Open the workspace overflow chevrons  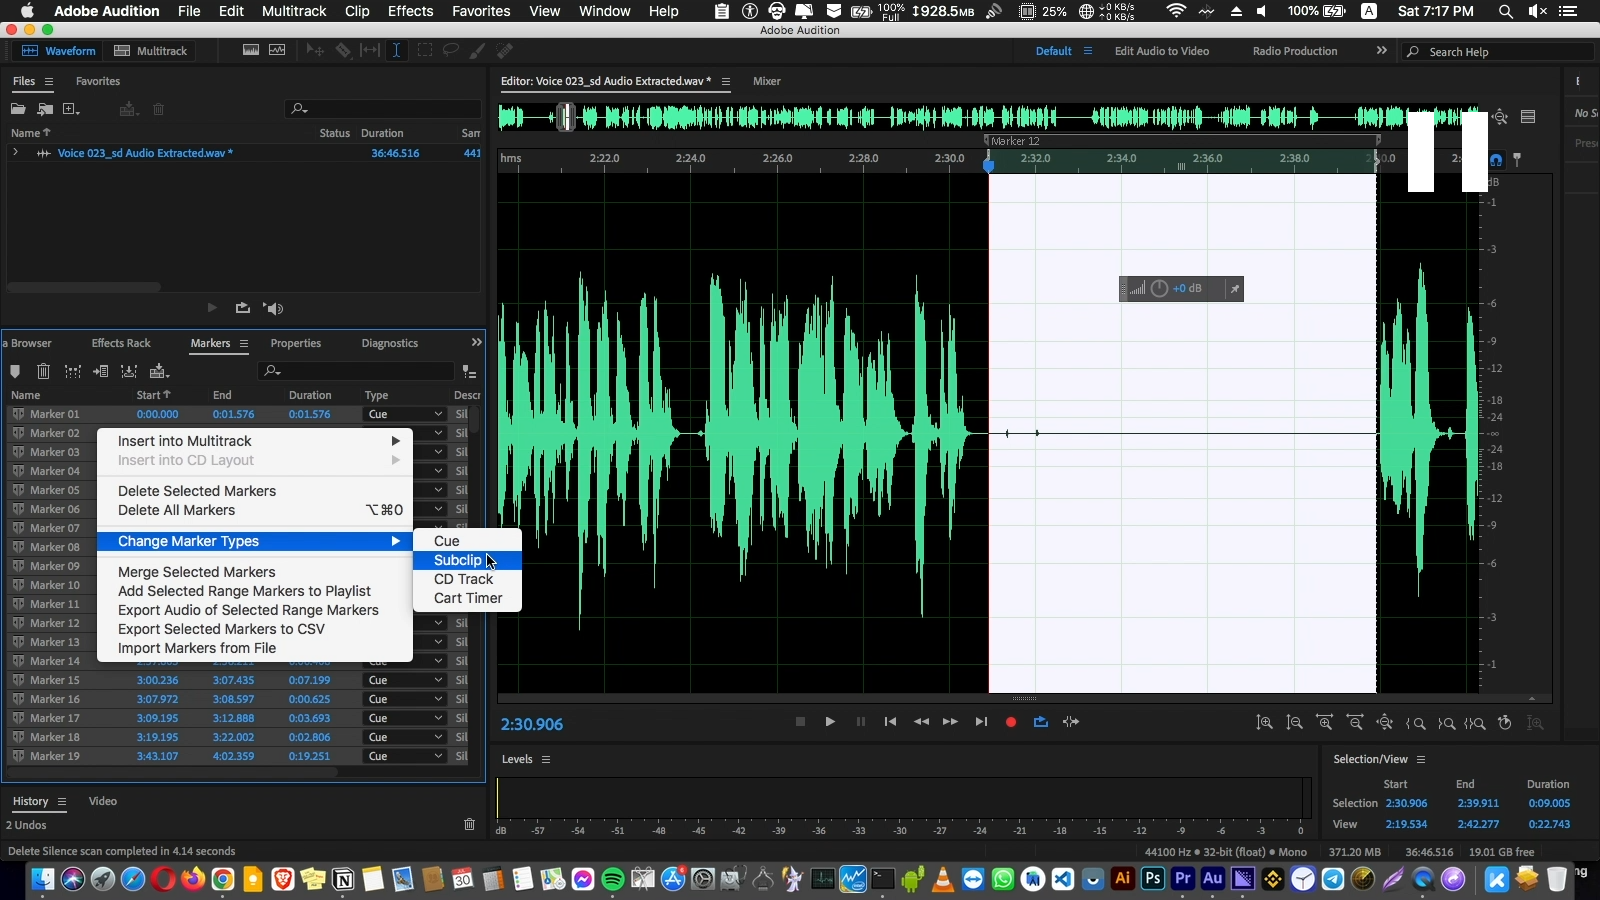[1381, 50]
